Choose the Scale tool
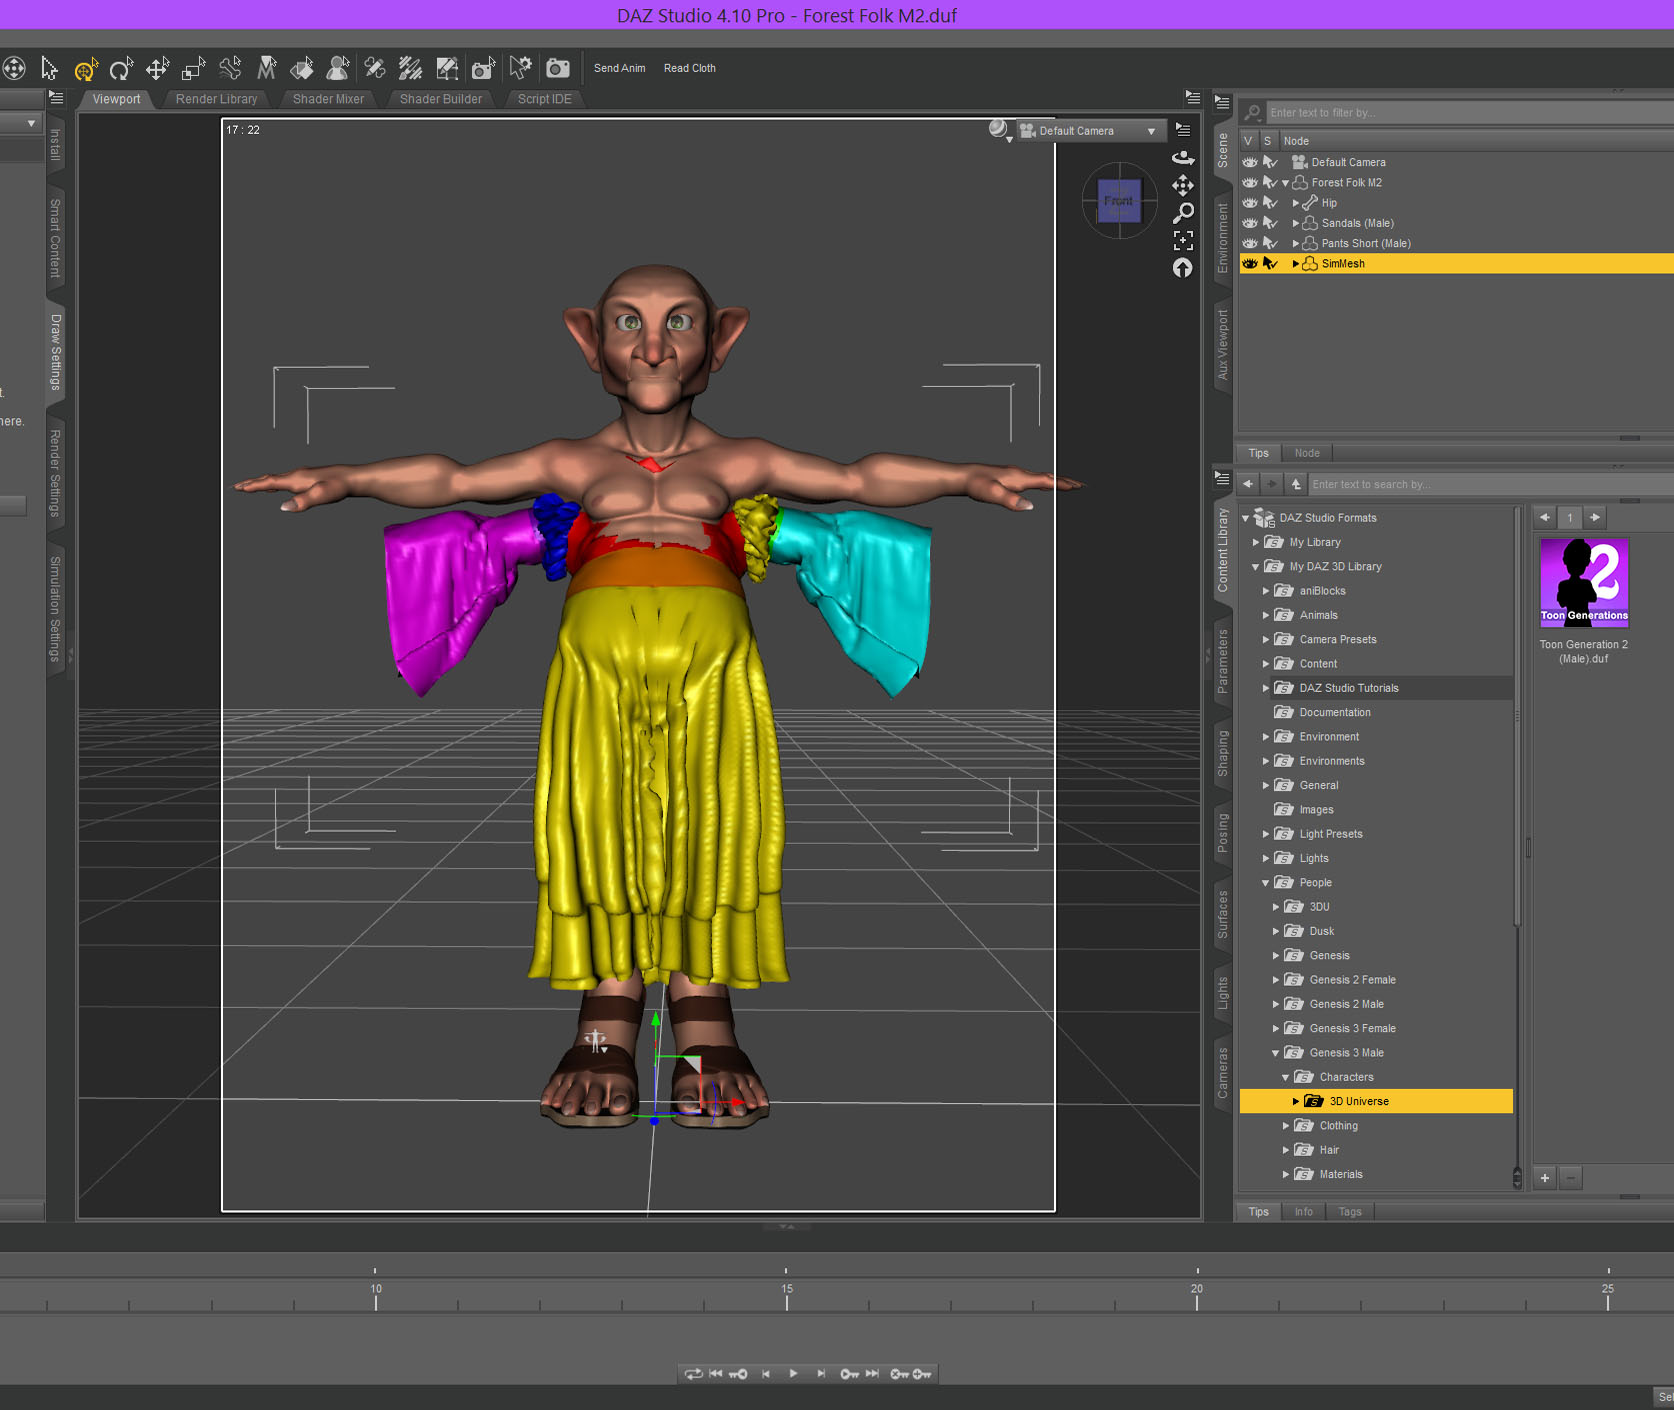This screenshot has height=1410, width=1674. [193, 68]
